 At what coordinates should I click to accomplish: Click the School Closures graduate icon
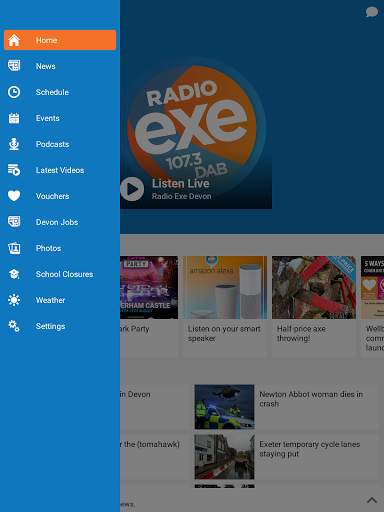14,274
